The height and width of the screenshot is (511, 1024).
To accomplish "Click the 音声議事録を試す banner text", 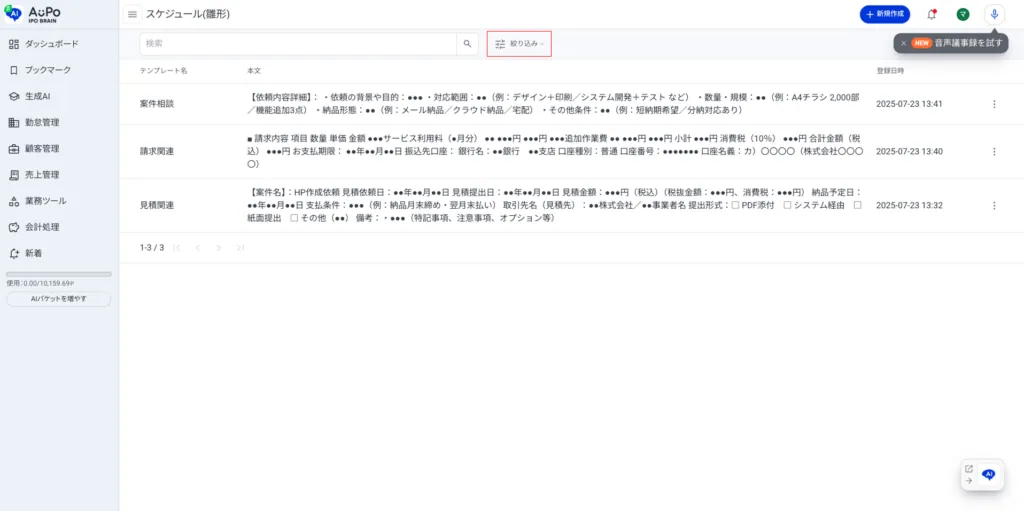I will coord(968,43).
